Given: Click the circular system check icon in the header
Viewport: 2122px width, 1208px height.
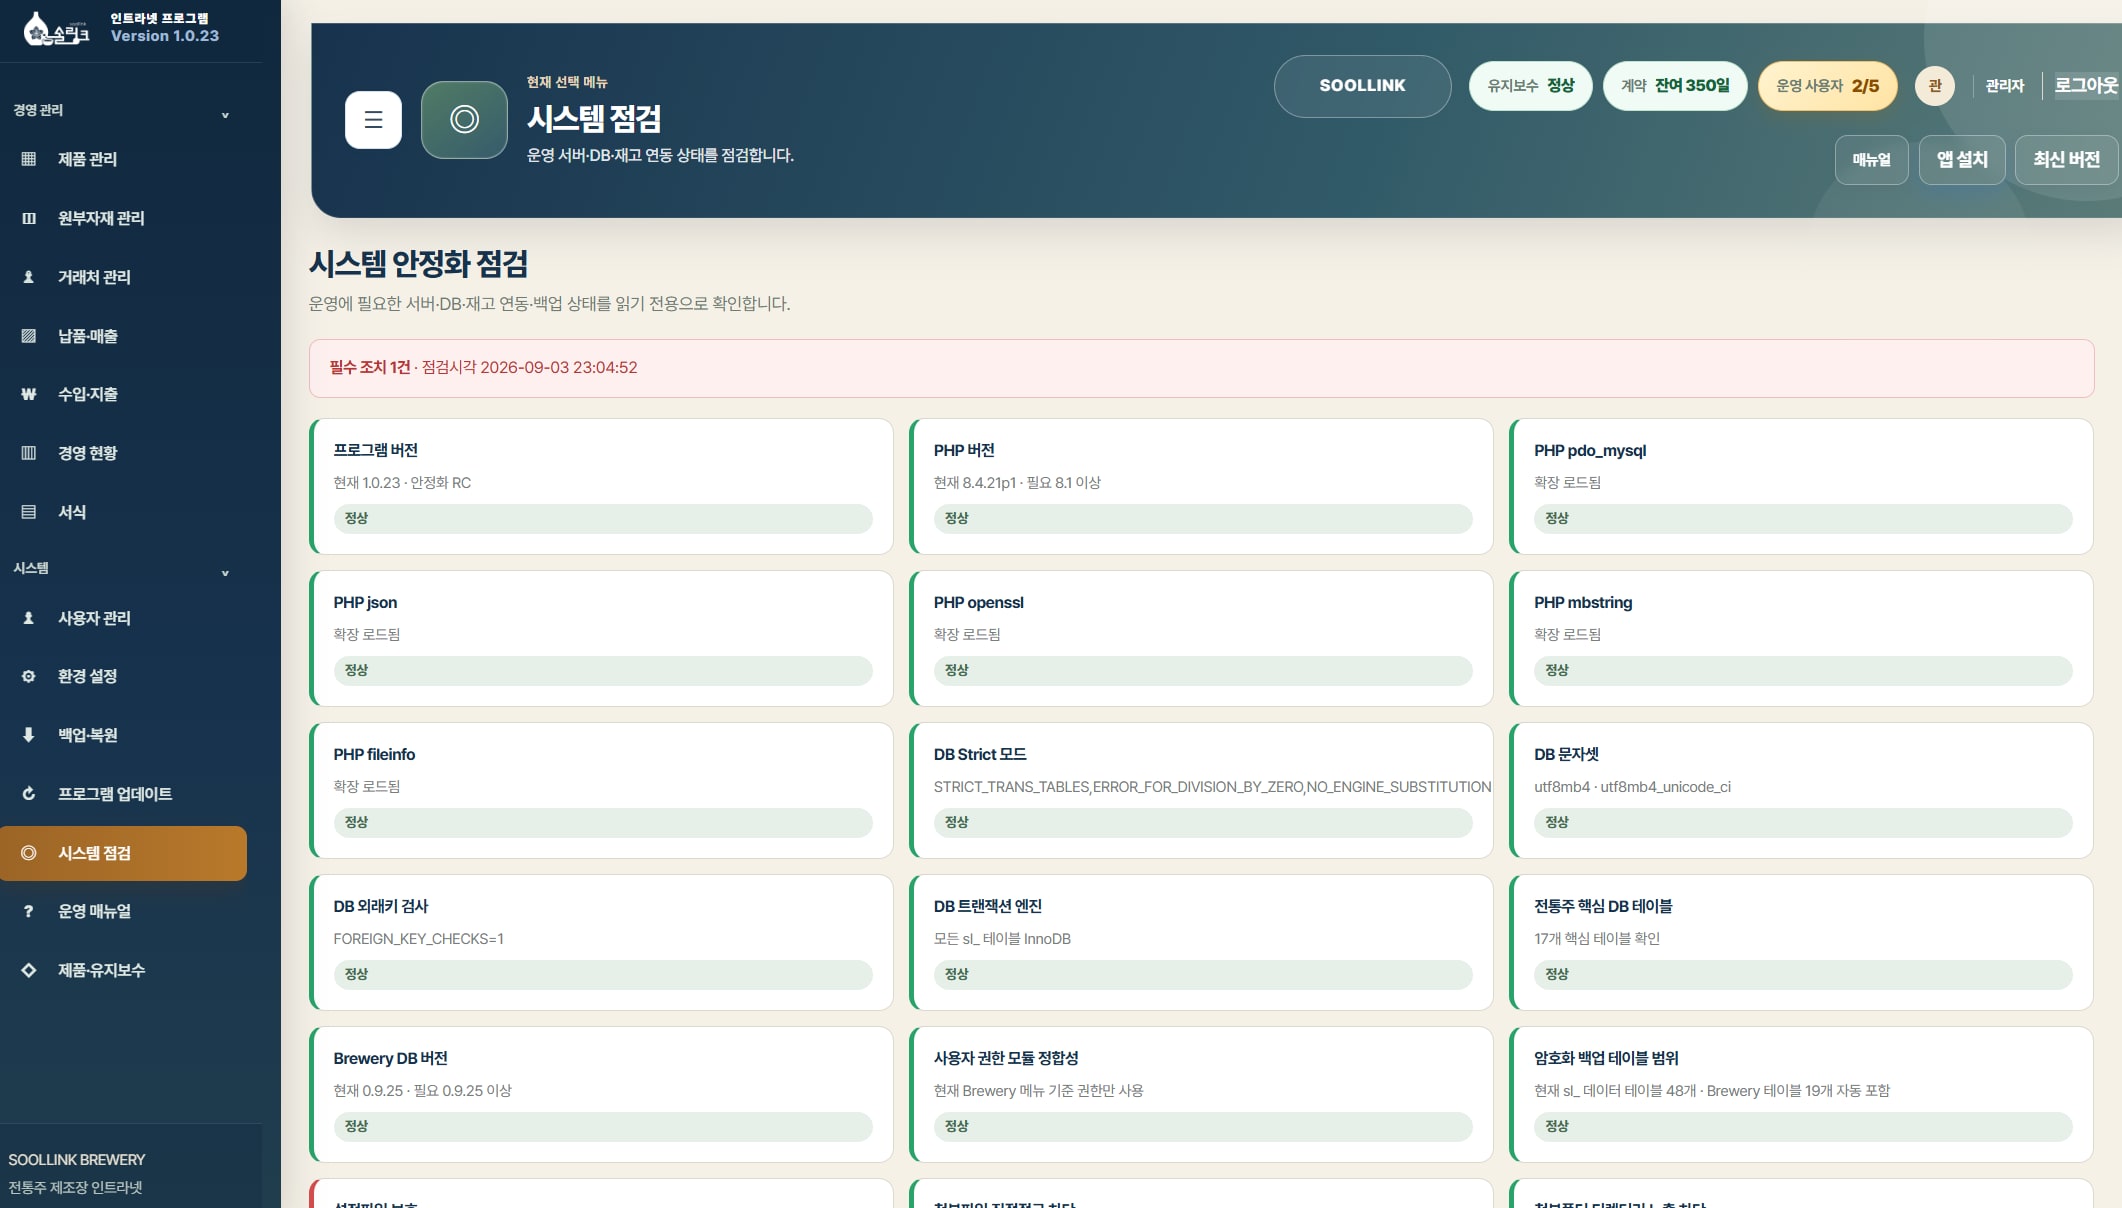Looking at the screenshot, I should coord(464,120).
